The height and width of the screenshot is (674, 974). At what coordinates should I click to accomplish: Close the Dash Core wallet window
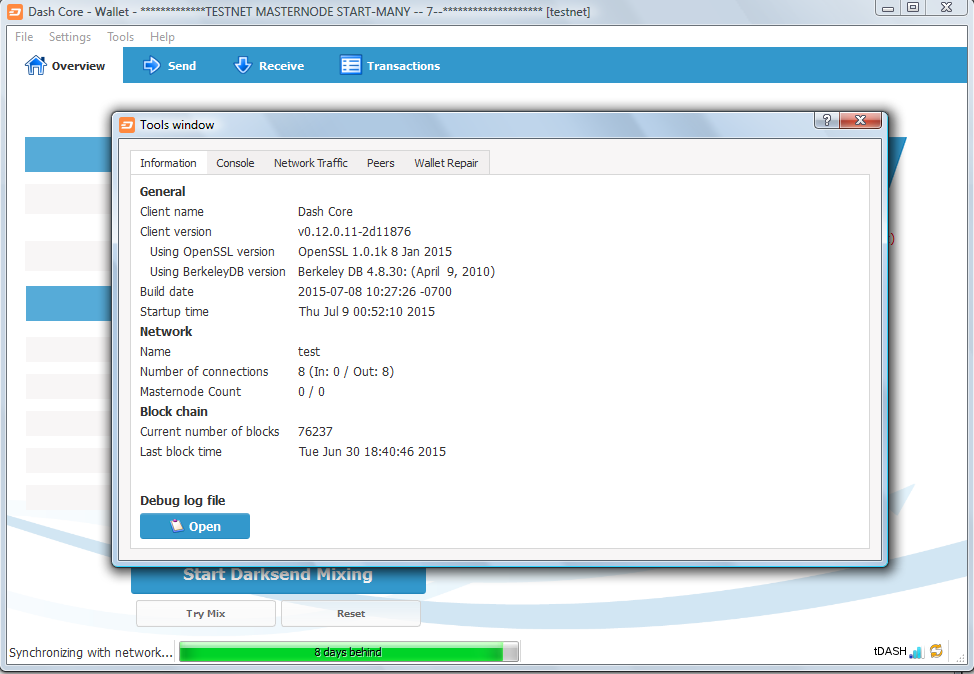click(947, 7)
